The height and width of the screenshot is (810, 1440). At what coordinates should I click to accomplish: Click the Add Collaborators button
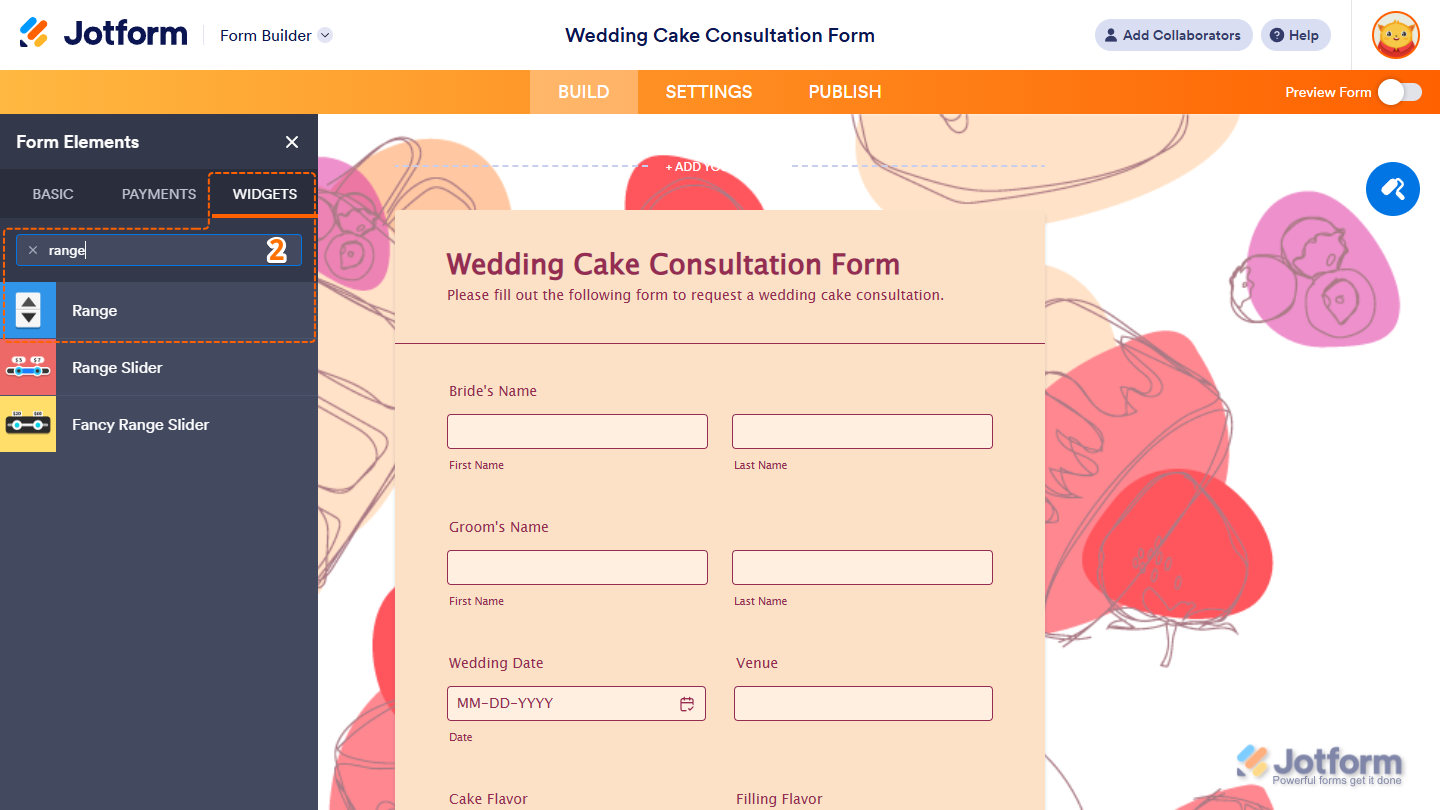[x=1172, y=35]
